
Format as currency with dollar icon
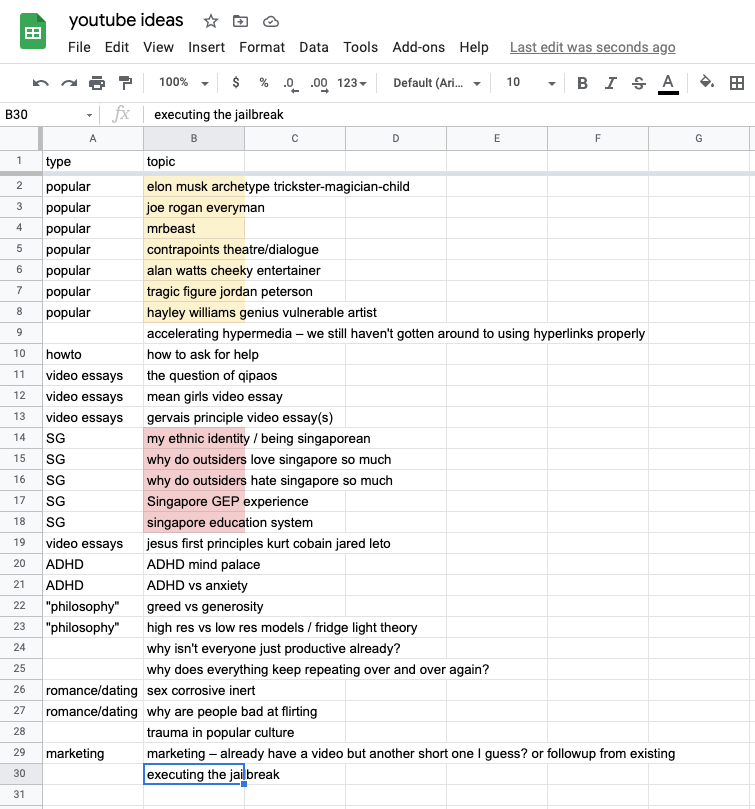coord(236,83)
